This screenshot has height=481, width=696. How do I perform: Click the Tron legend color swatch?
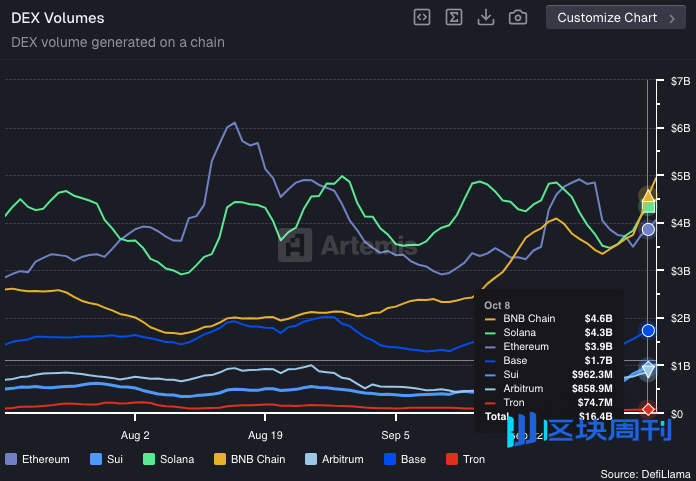[451, 459]
